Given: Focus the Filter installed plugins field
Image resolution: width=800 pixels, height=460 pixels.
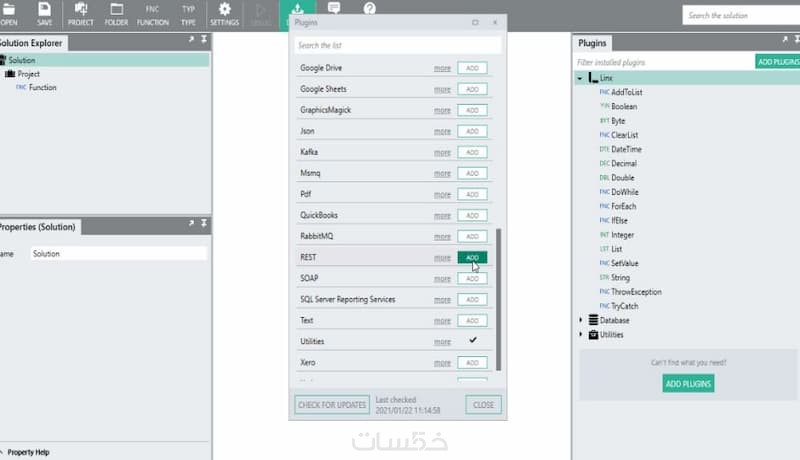Looking at the screenshot, I should point(664,62).
